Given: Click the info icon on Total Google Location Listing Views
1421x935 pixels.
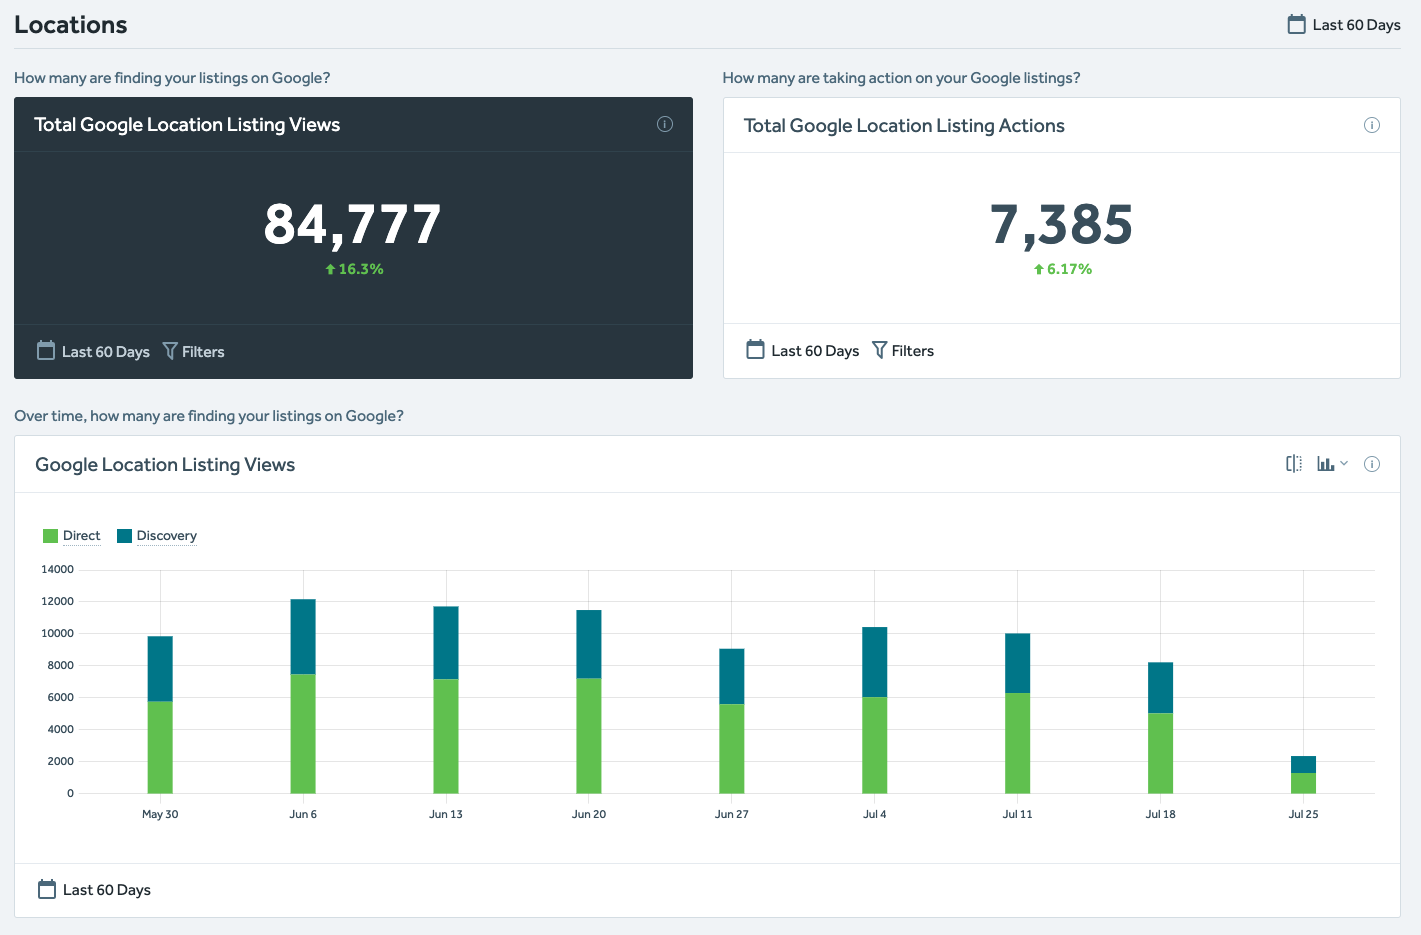Looking at the screenshot, I should pos(664,124).
